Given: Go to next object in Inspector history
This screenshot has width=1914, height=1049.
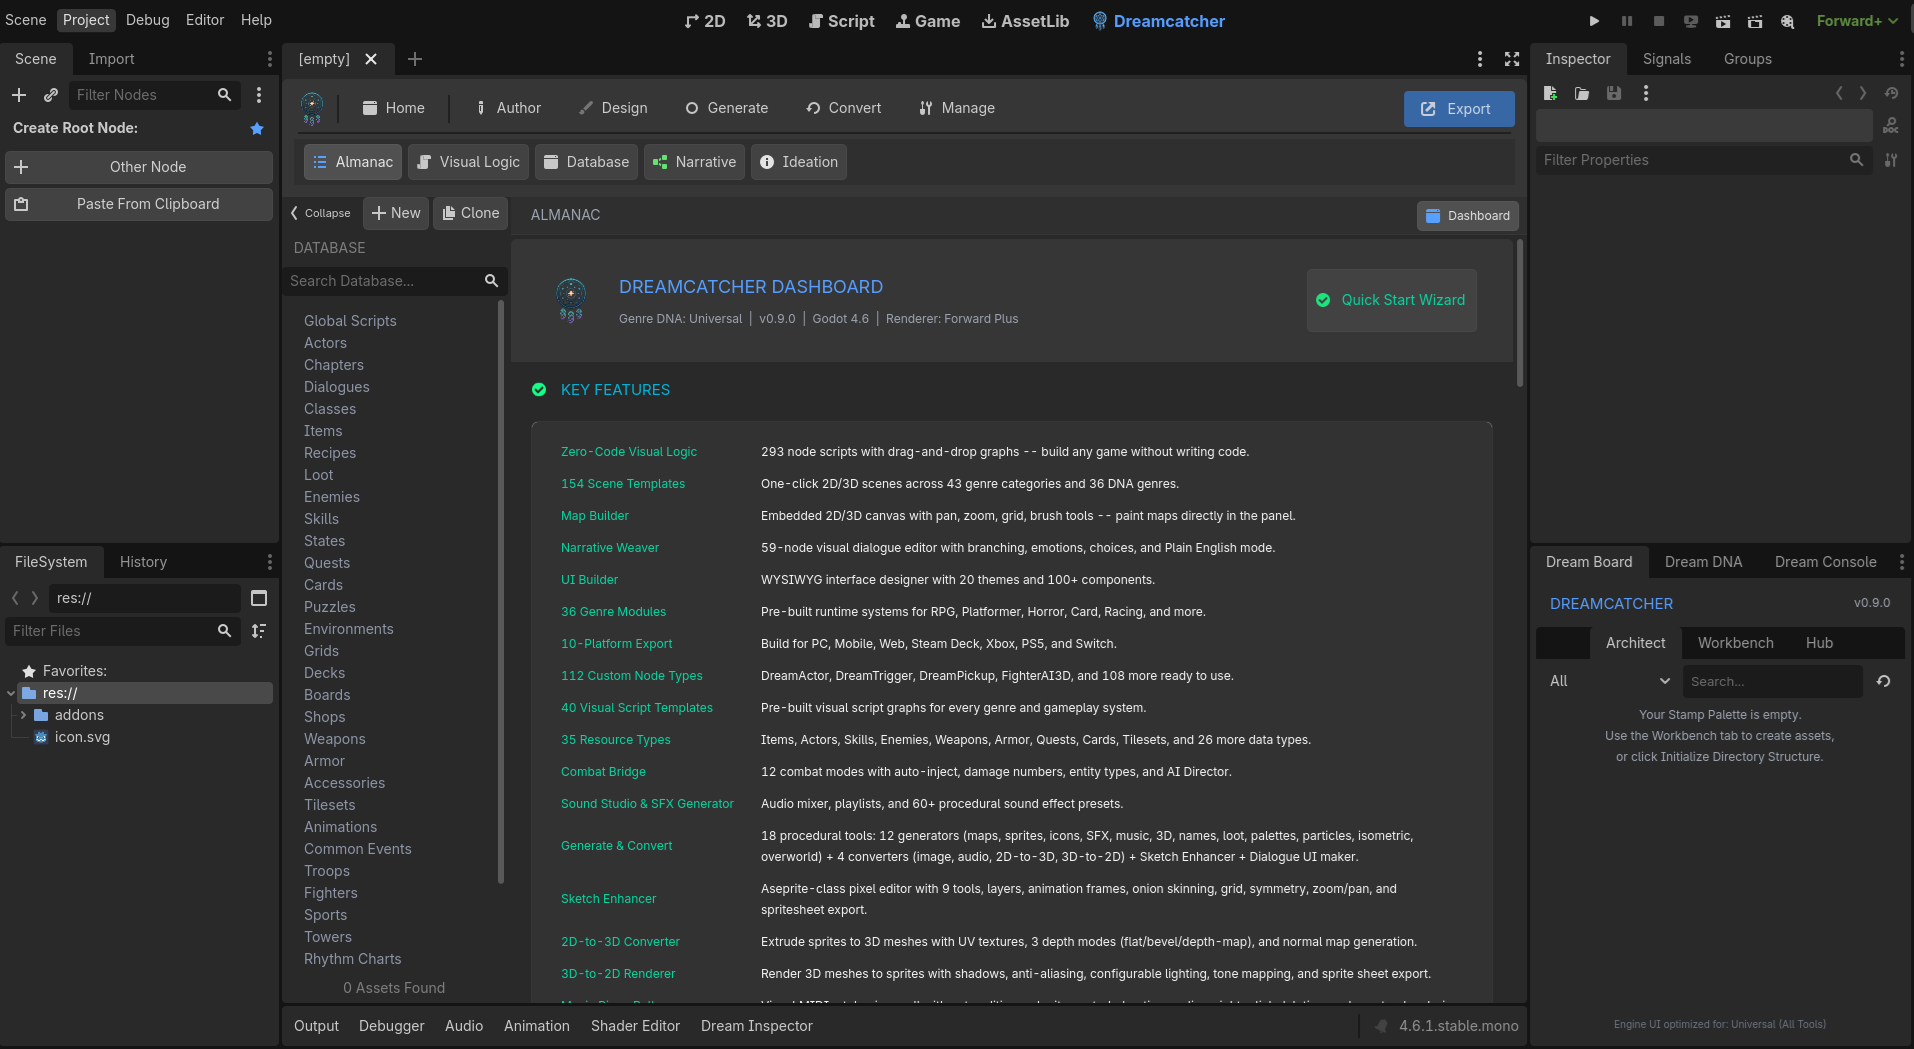Looking at the screenshot, I should [1863, 93].
